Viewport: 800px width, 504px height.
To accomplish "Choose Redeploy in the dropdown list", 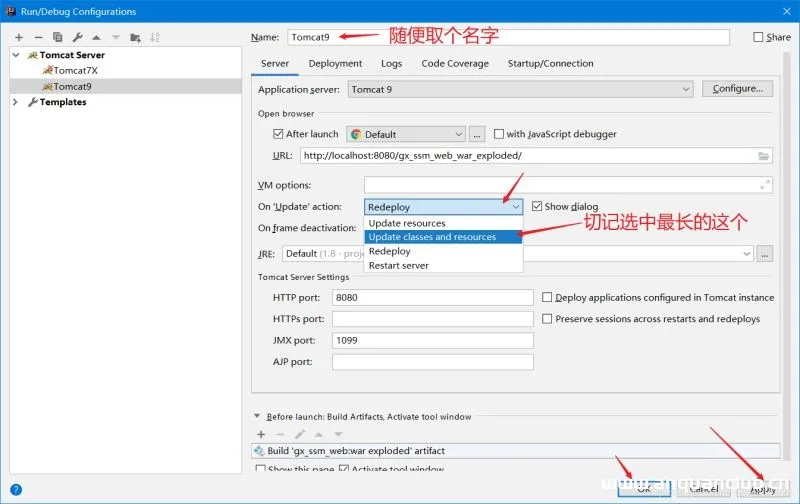I will [x=443, y=251].
